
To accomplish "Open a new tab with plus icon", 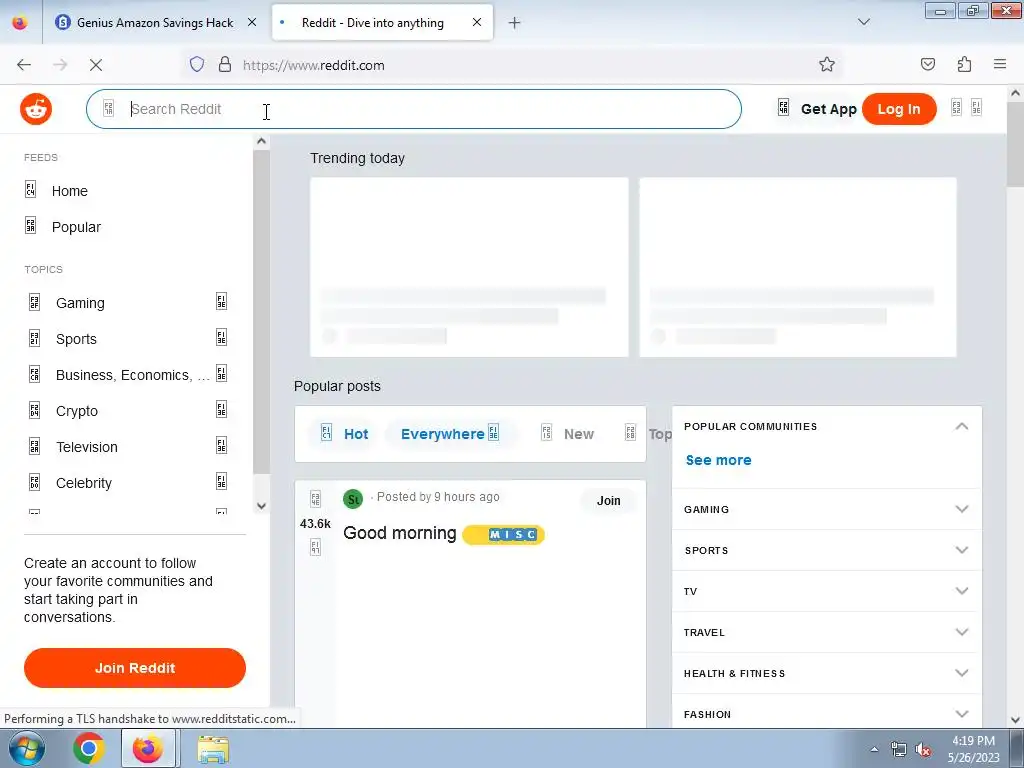I will 515,23.
